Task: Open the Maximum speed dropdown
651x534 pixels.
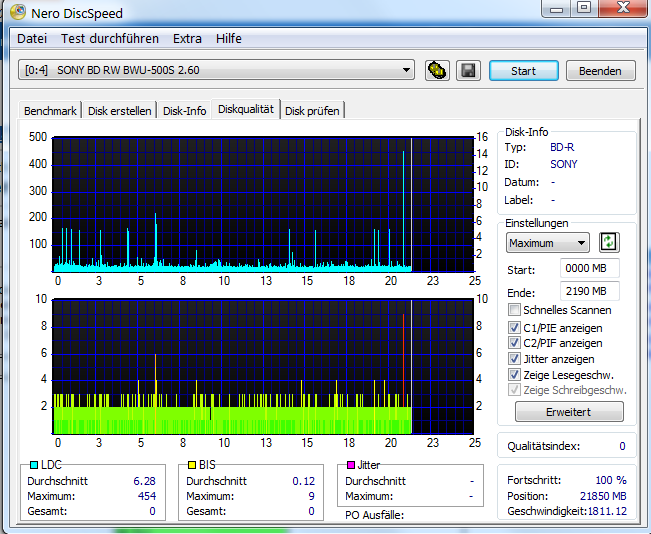Action: point(548,243)
